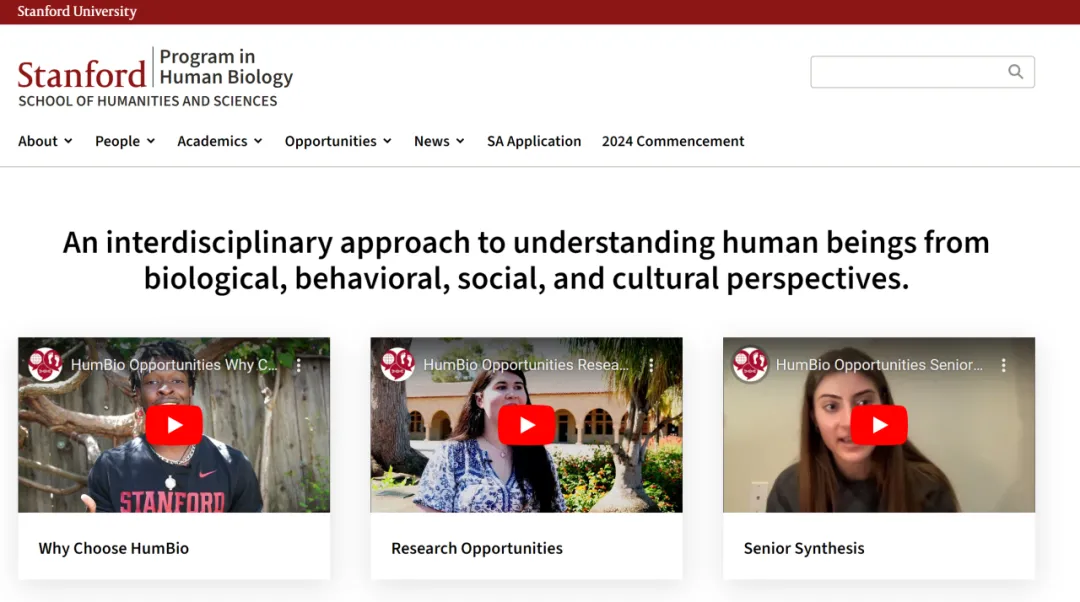Open 2024 Commencement menu item
Viewport: 1080px width, 602px height.
click(673, 141)
